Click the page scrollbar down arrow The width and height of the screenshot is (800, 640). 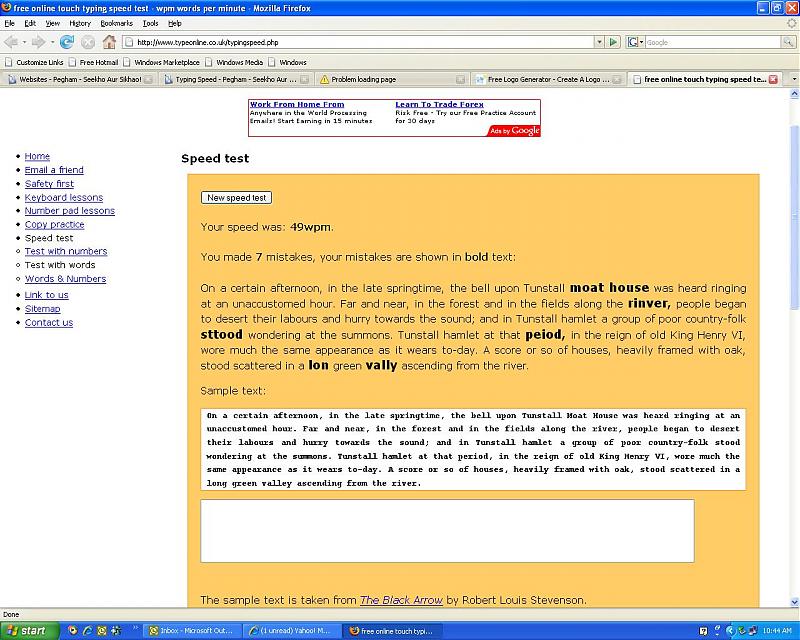click(794, 602)
